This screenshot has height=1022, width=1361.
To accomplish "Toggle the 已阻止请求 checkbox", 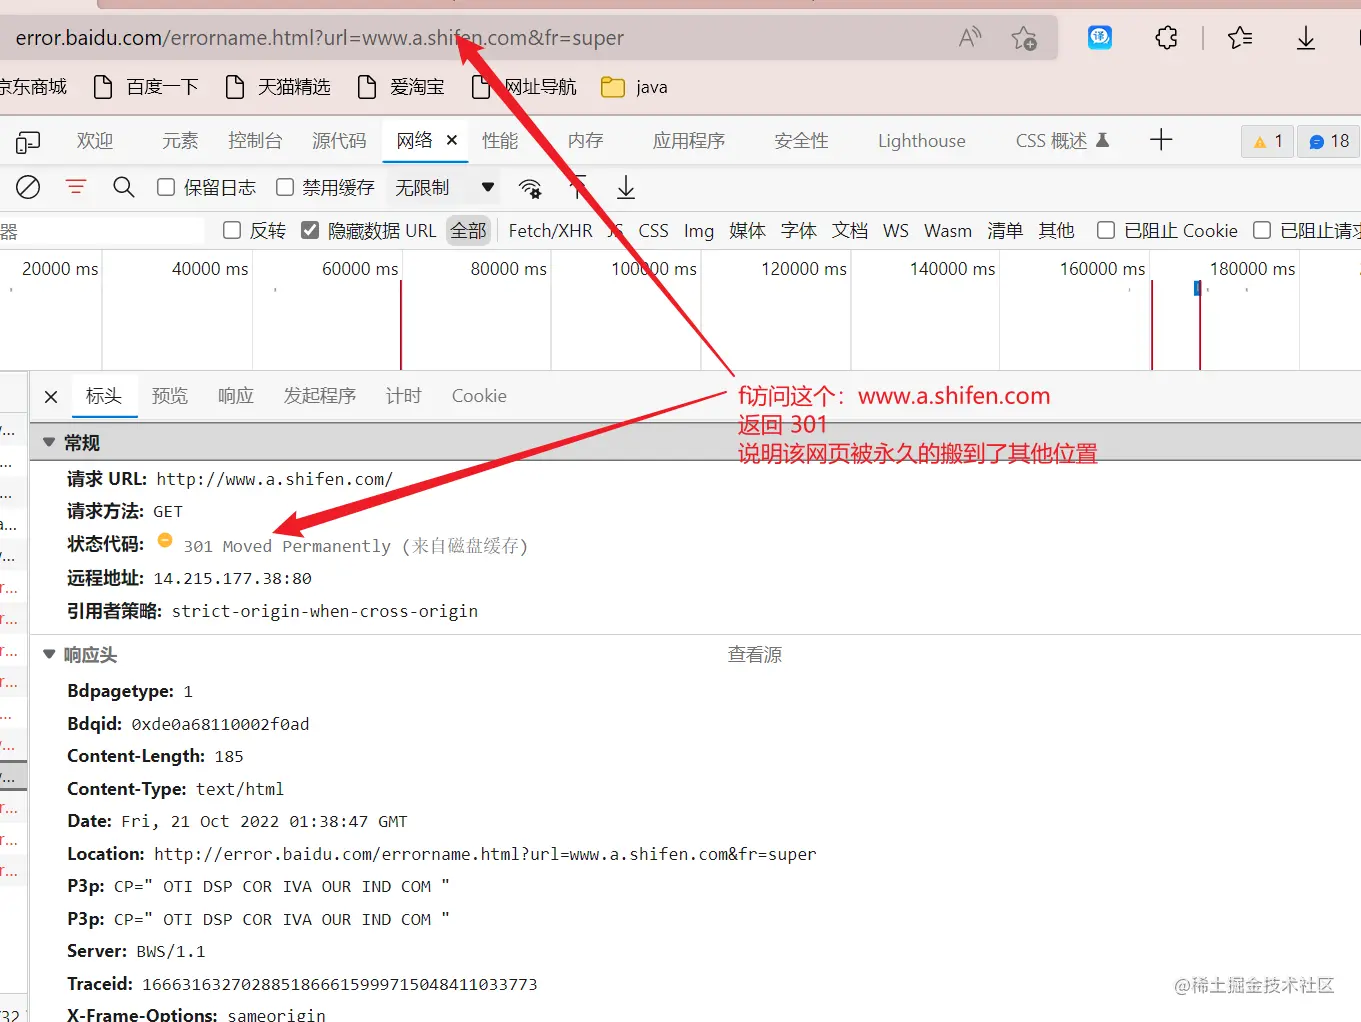I will click(x=1262, y=231).
